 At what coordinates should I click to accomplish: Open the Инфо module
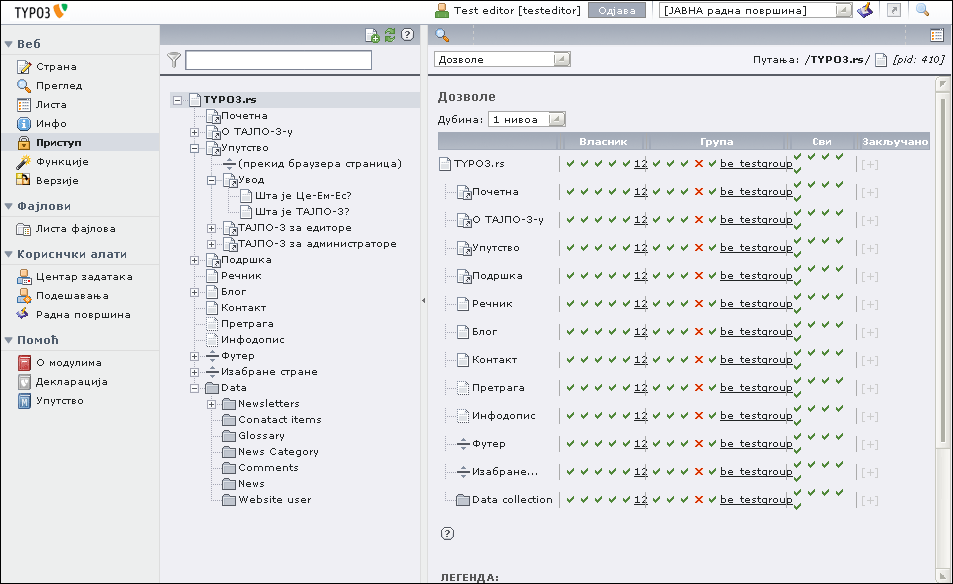click(51, 123)
